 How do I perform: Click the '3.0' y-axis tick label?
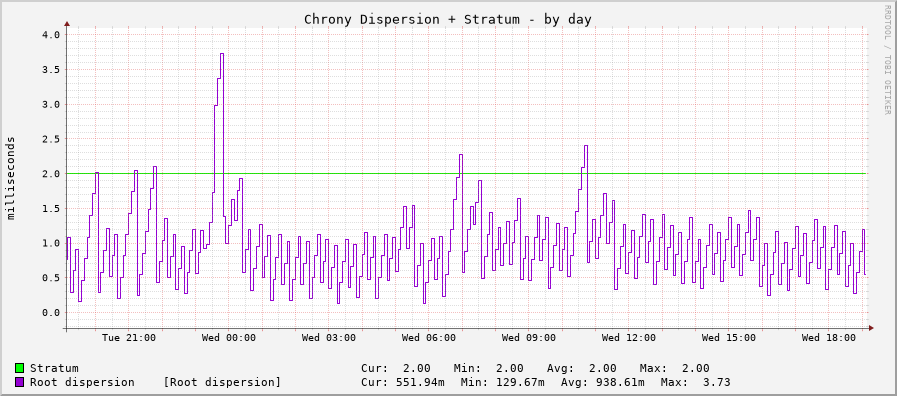point(51,104)
